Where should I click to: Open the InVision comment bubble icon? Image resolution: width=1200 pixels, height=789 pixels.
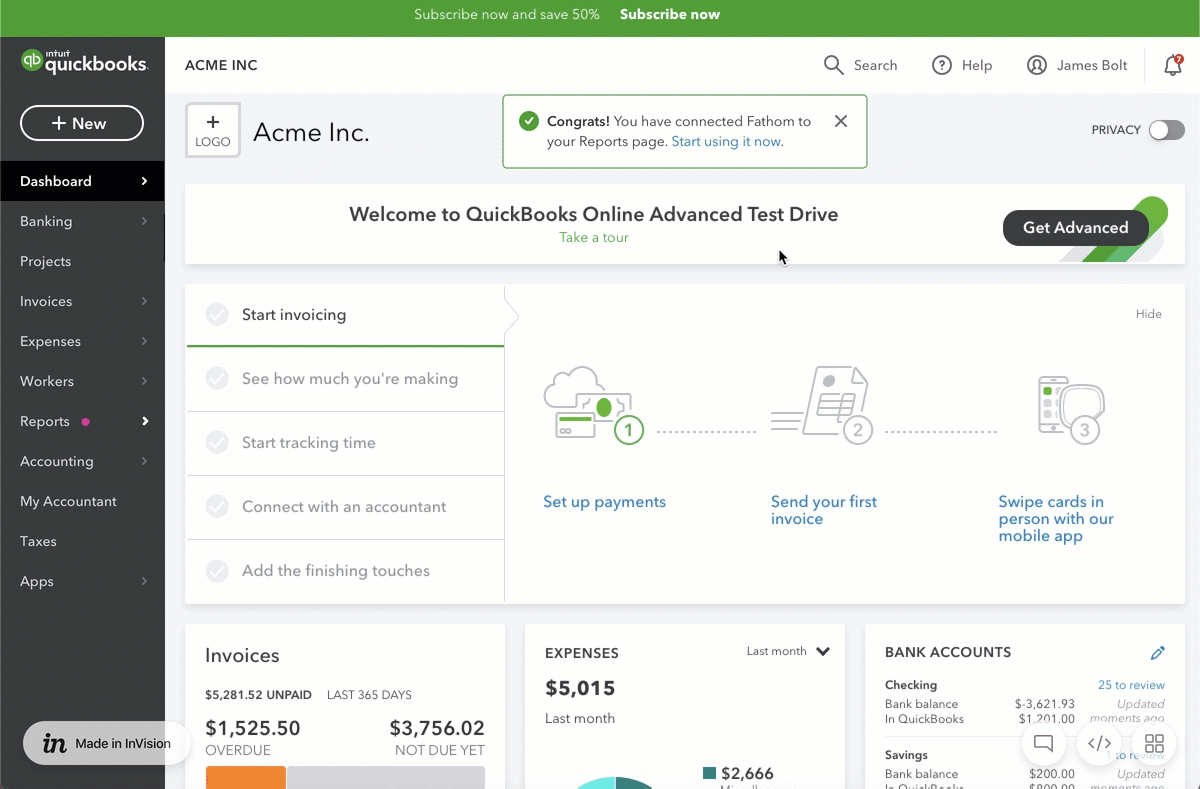(1043, 743)
